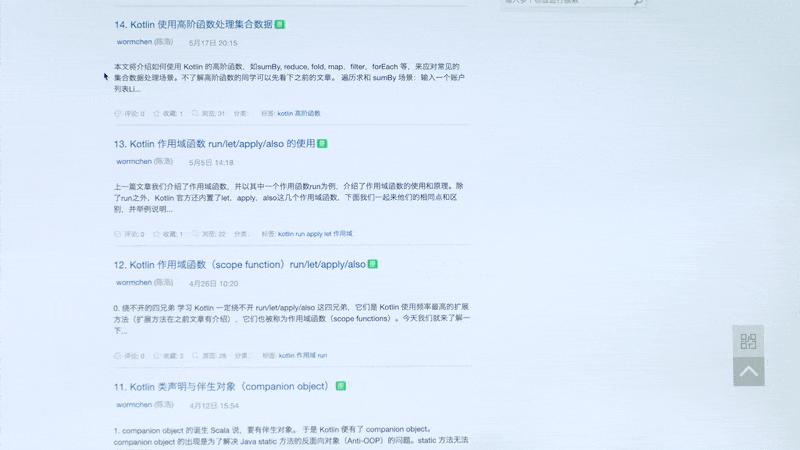Viewport: 800px width, 450px height.
Task: Click '浏览: 22' view count
Action: (x=213, y=234)
